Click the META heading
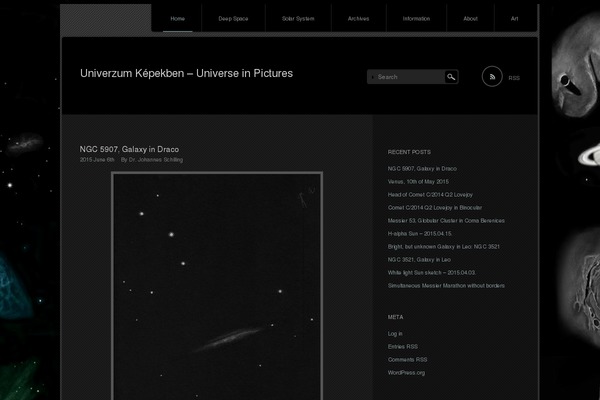This screenshot has width=600, height=400. 395,317
